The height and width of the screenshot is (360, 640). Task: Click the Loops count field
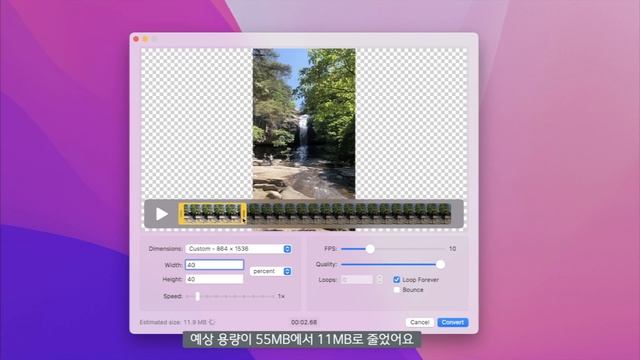click(x=357, y=280)
